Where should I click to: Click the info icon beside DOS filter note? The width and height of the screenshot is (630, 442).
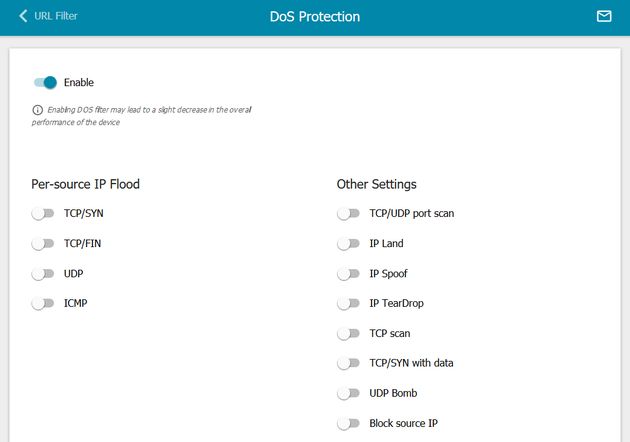37,110
